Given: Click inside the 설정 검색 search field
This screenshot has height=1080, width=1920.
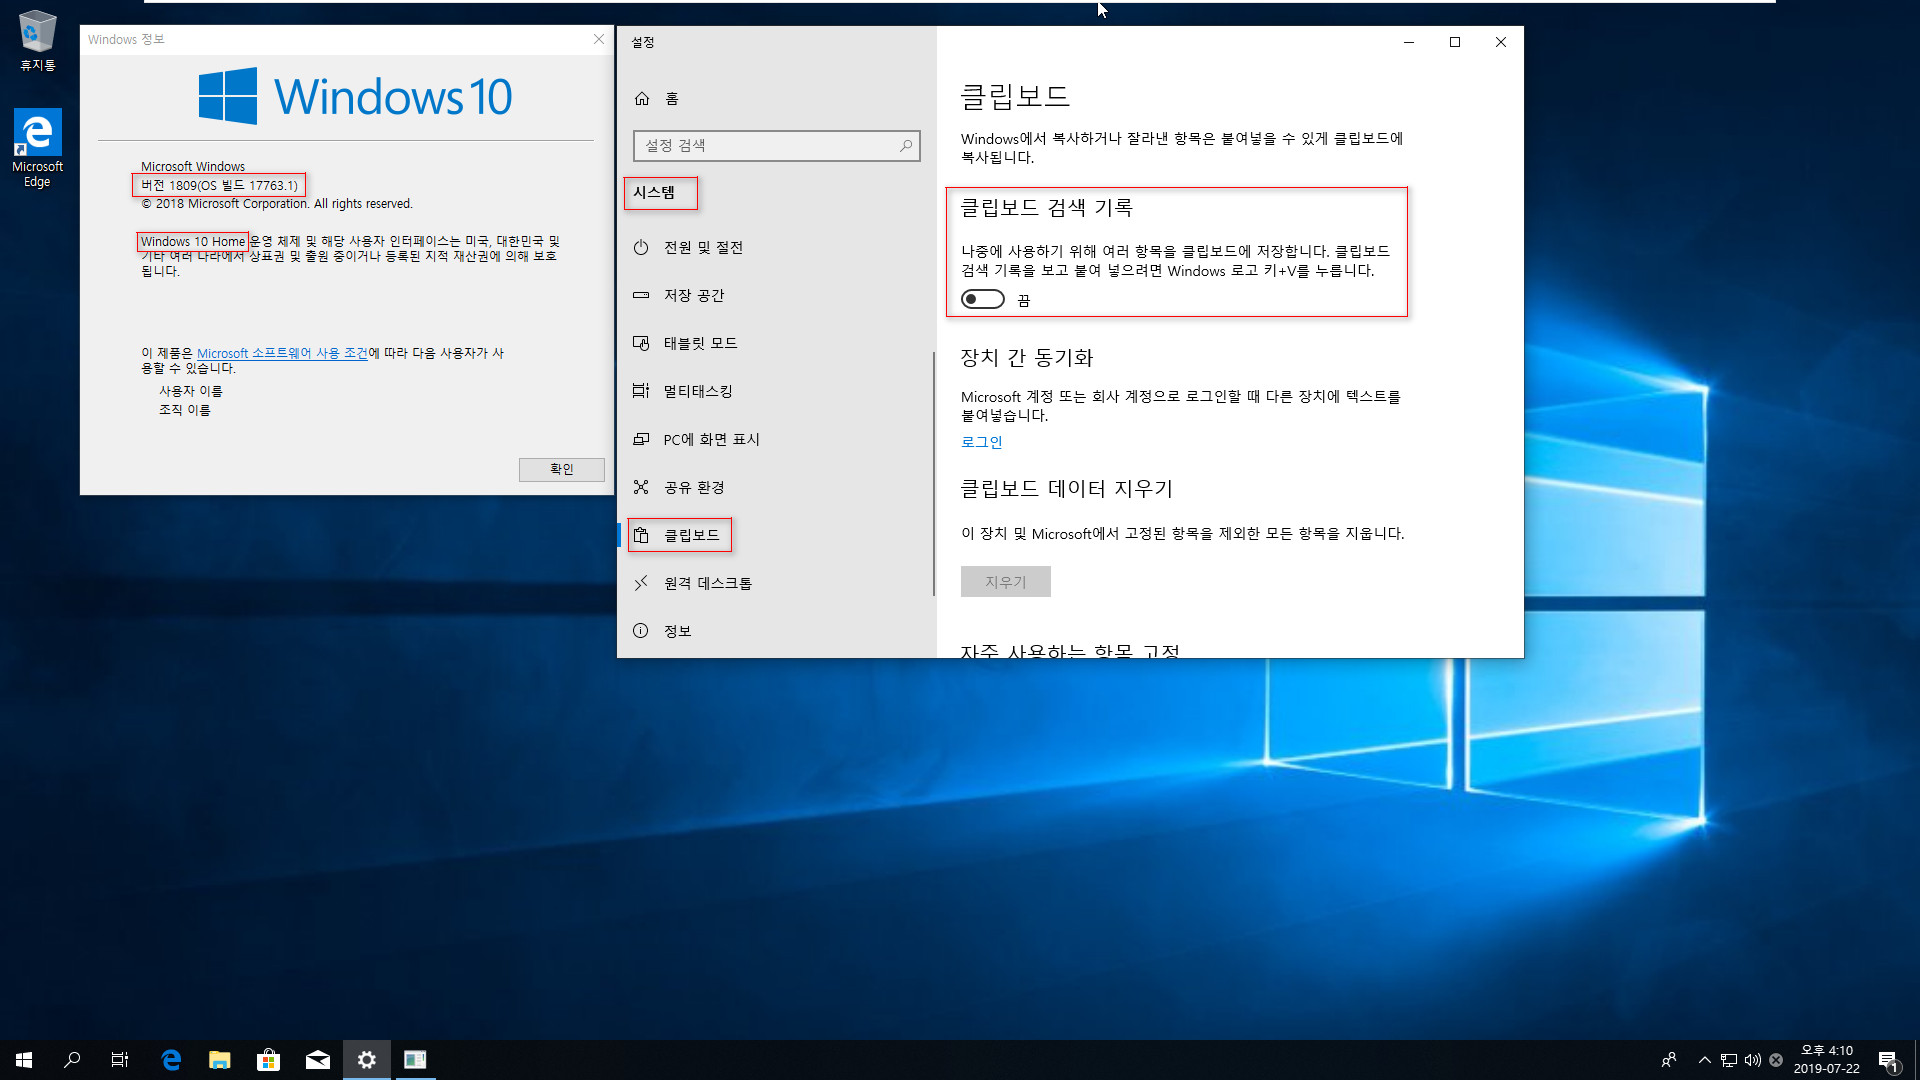Looking at the screenshot, I should (776, 145).
